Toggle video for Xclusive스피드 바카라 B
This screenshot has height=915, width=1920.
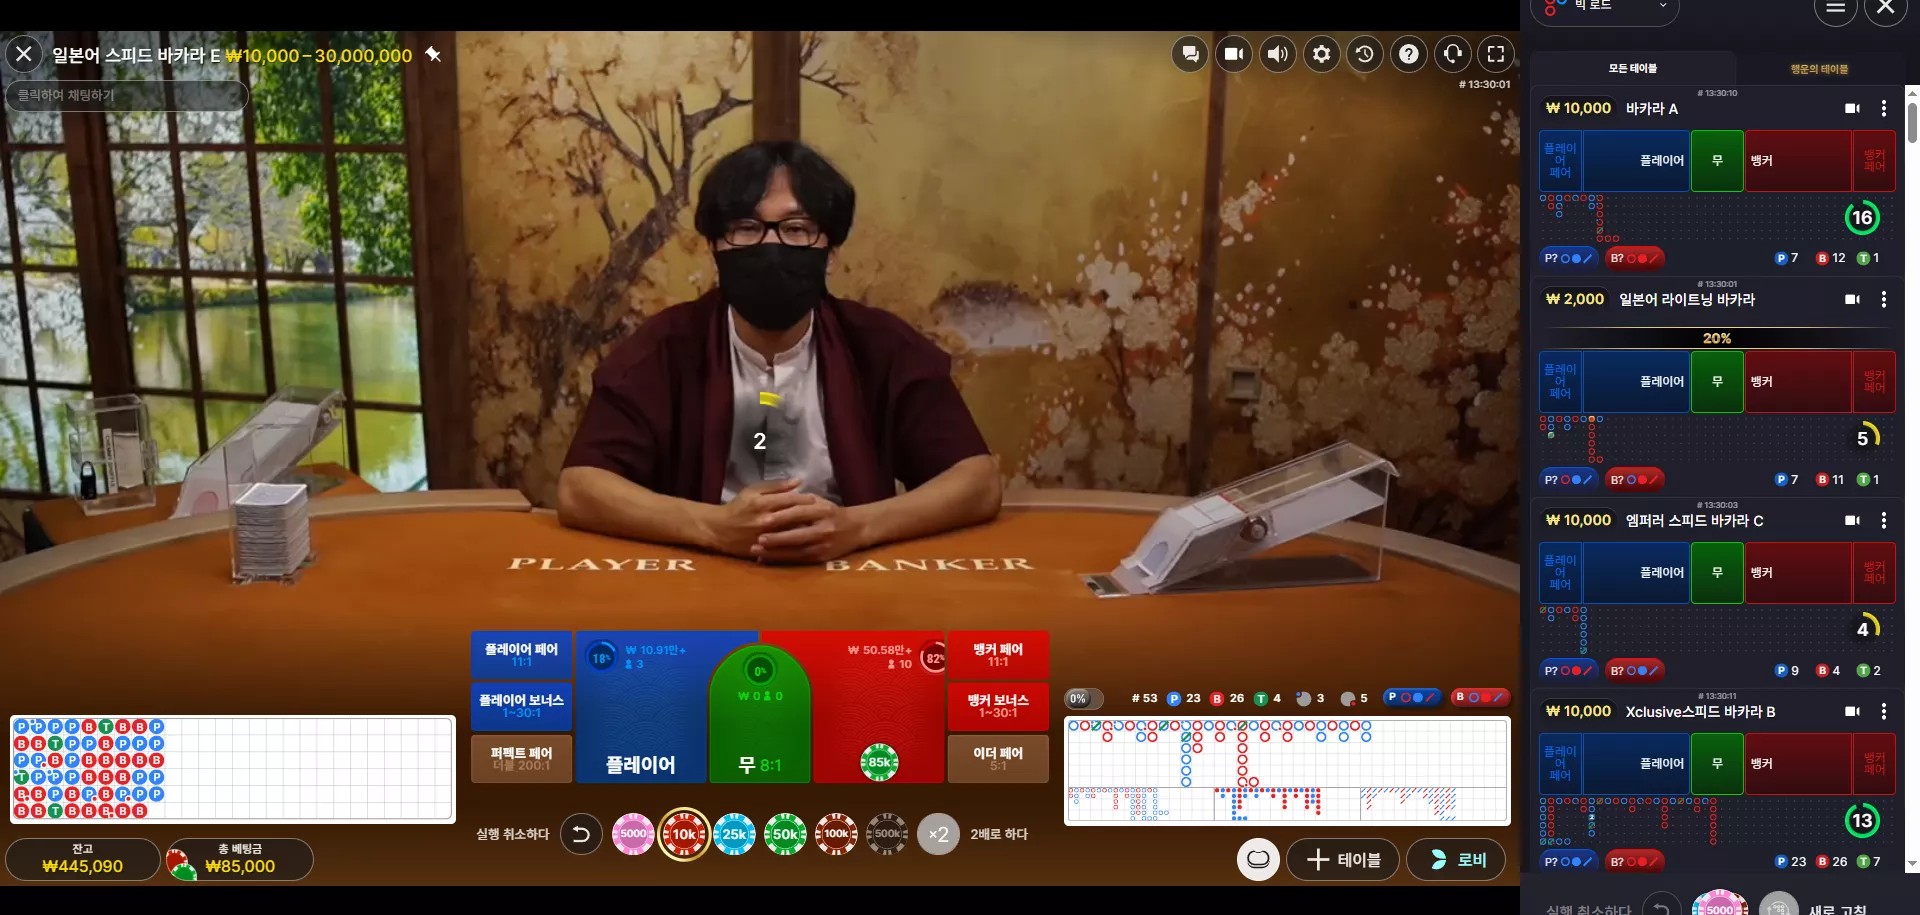point(1852,711)
